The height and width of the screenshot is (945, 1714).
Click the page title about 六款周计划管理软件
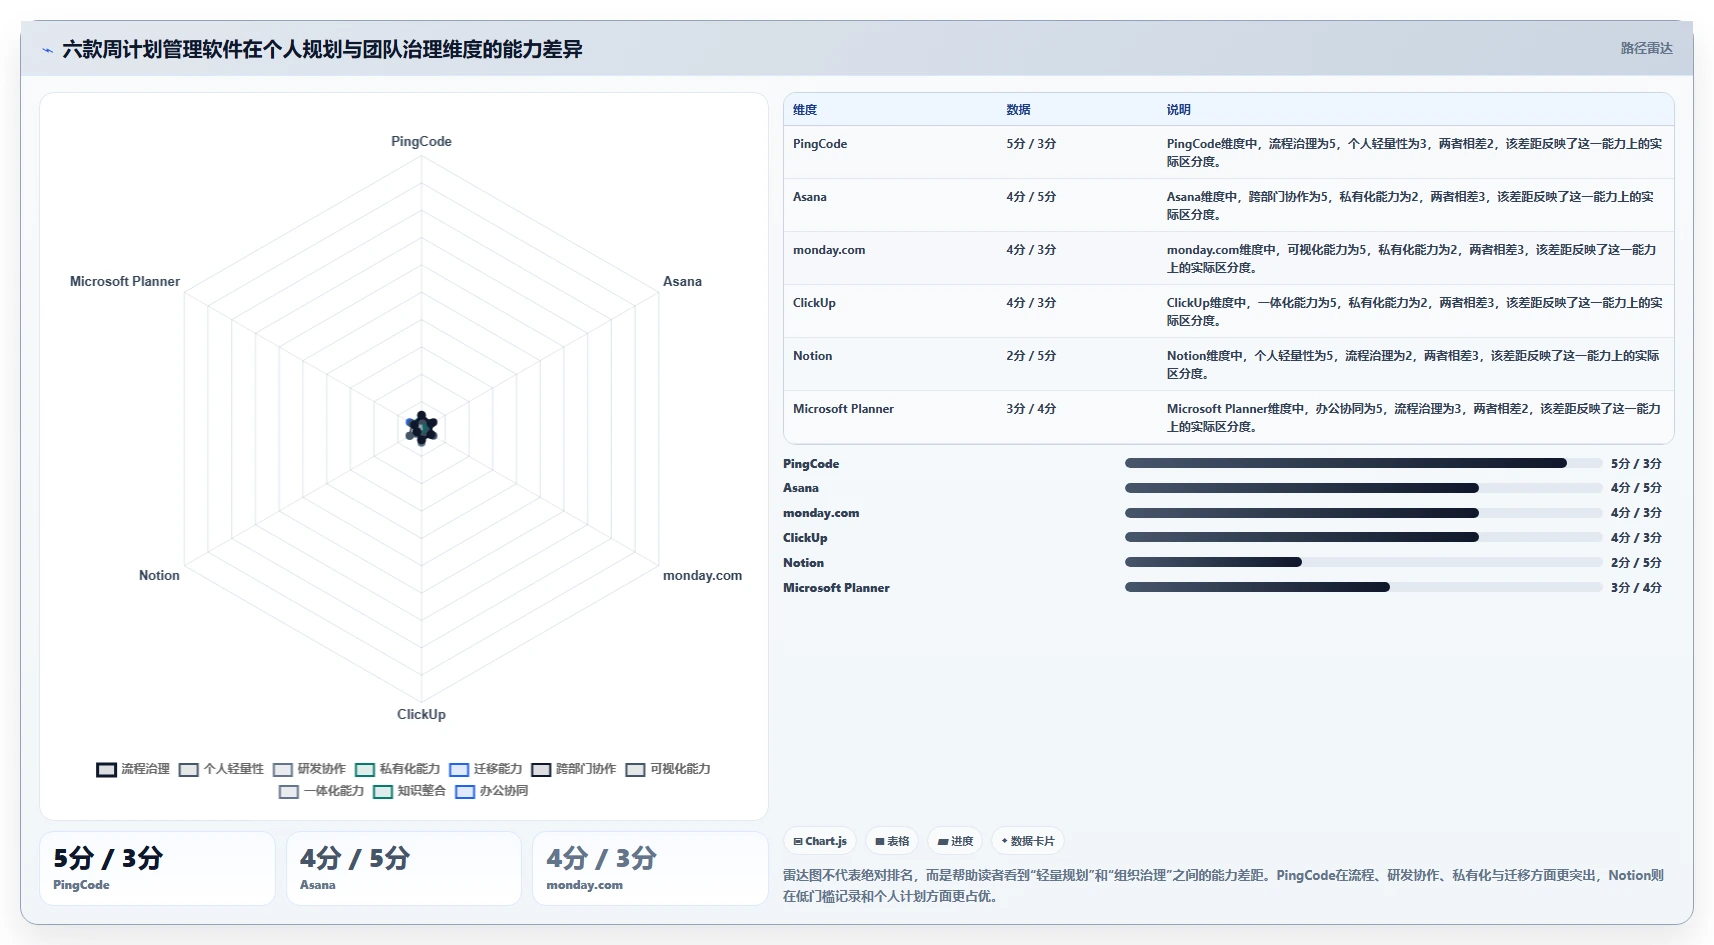322,49
